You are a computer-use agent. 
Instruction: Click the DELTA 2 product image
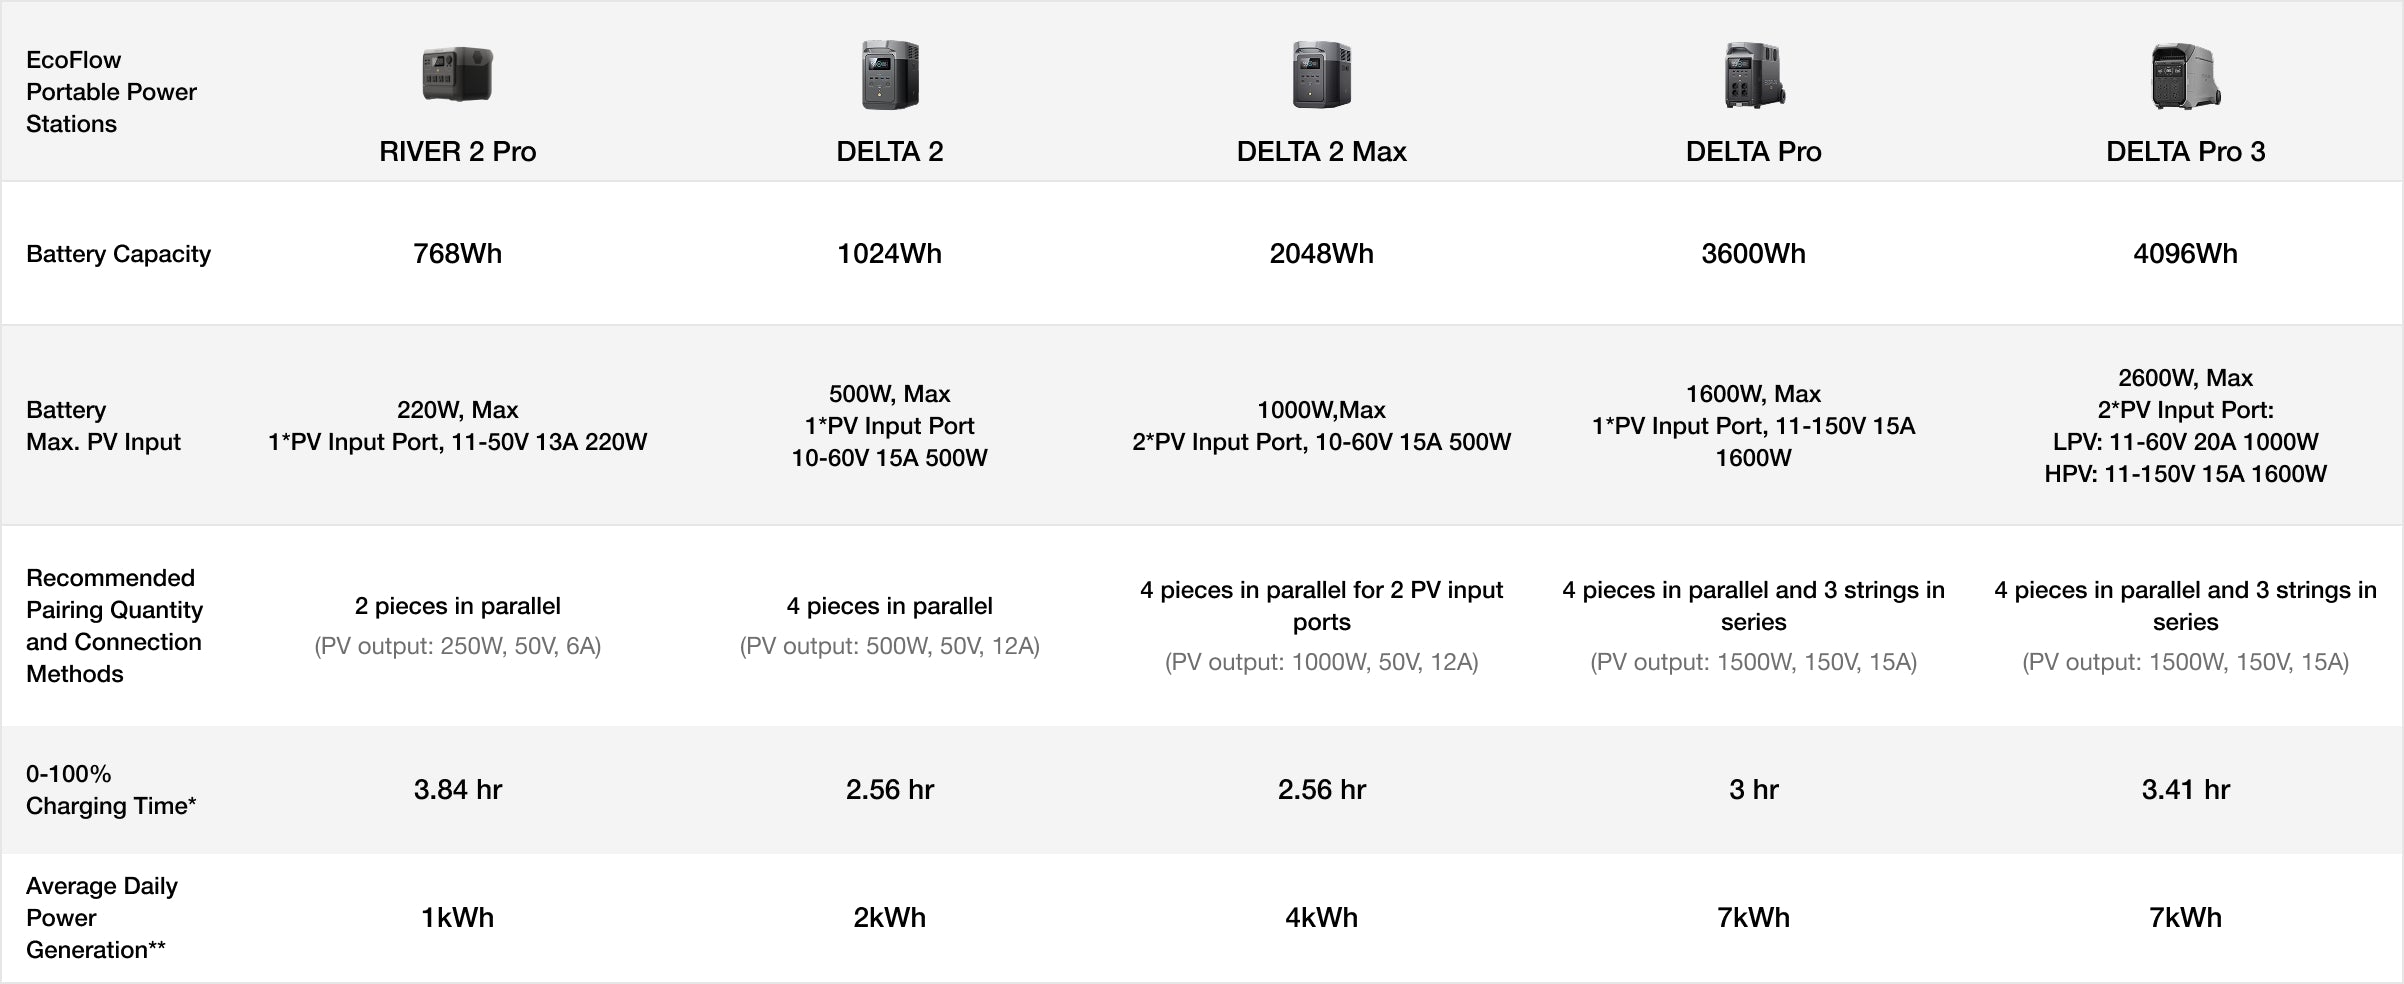(889, 75)
